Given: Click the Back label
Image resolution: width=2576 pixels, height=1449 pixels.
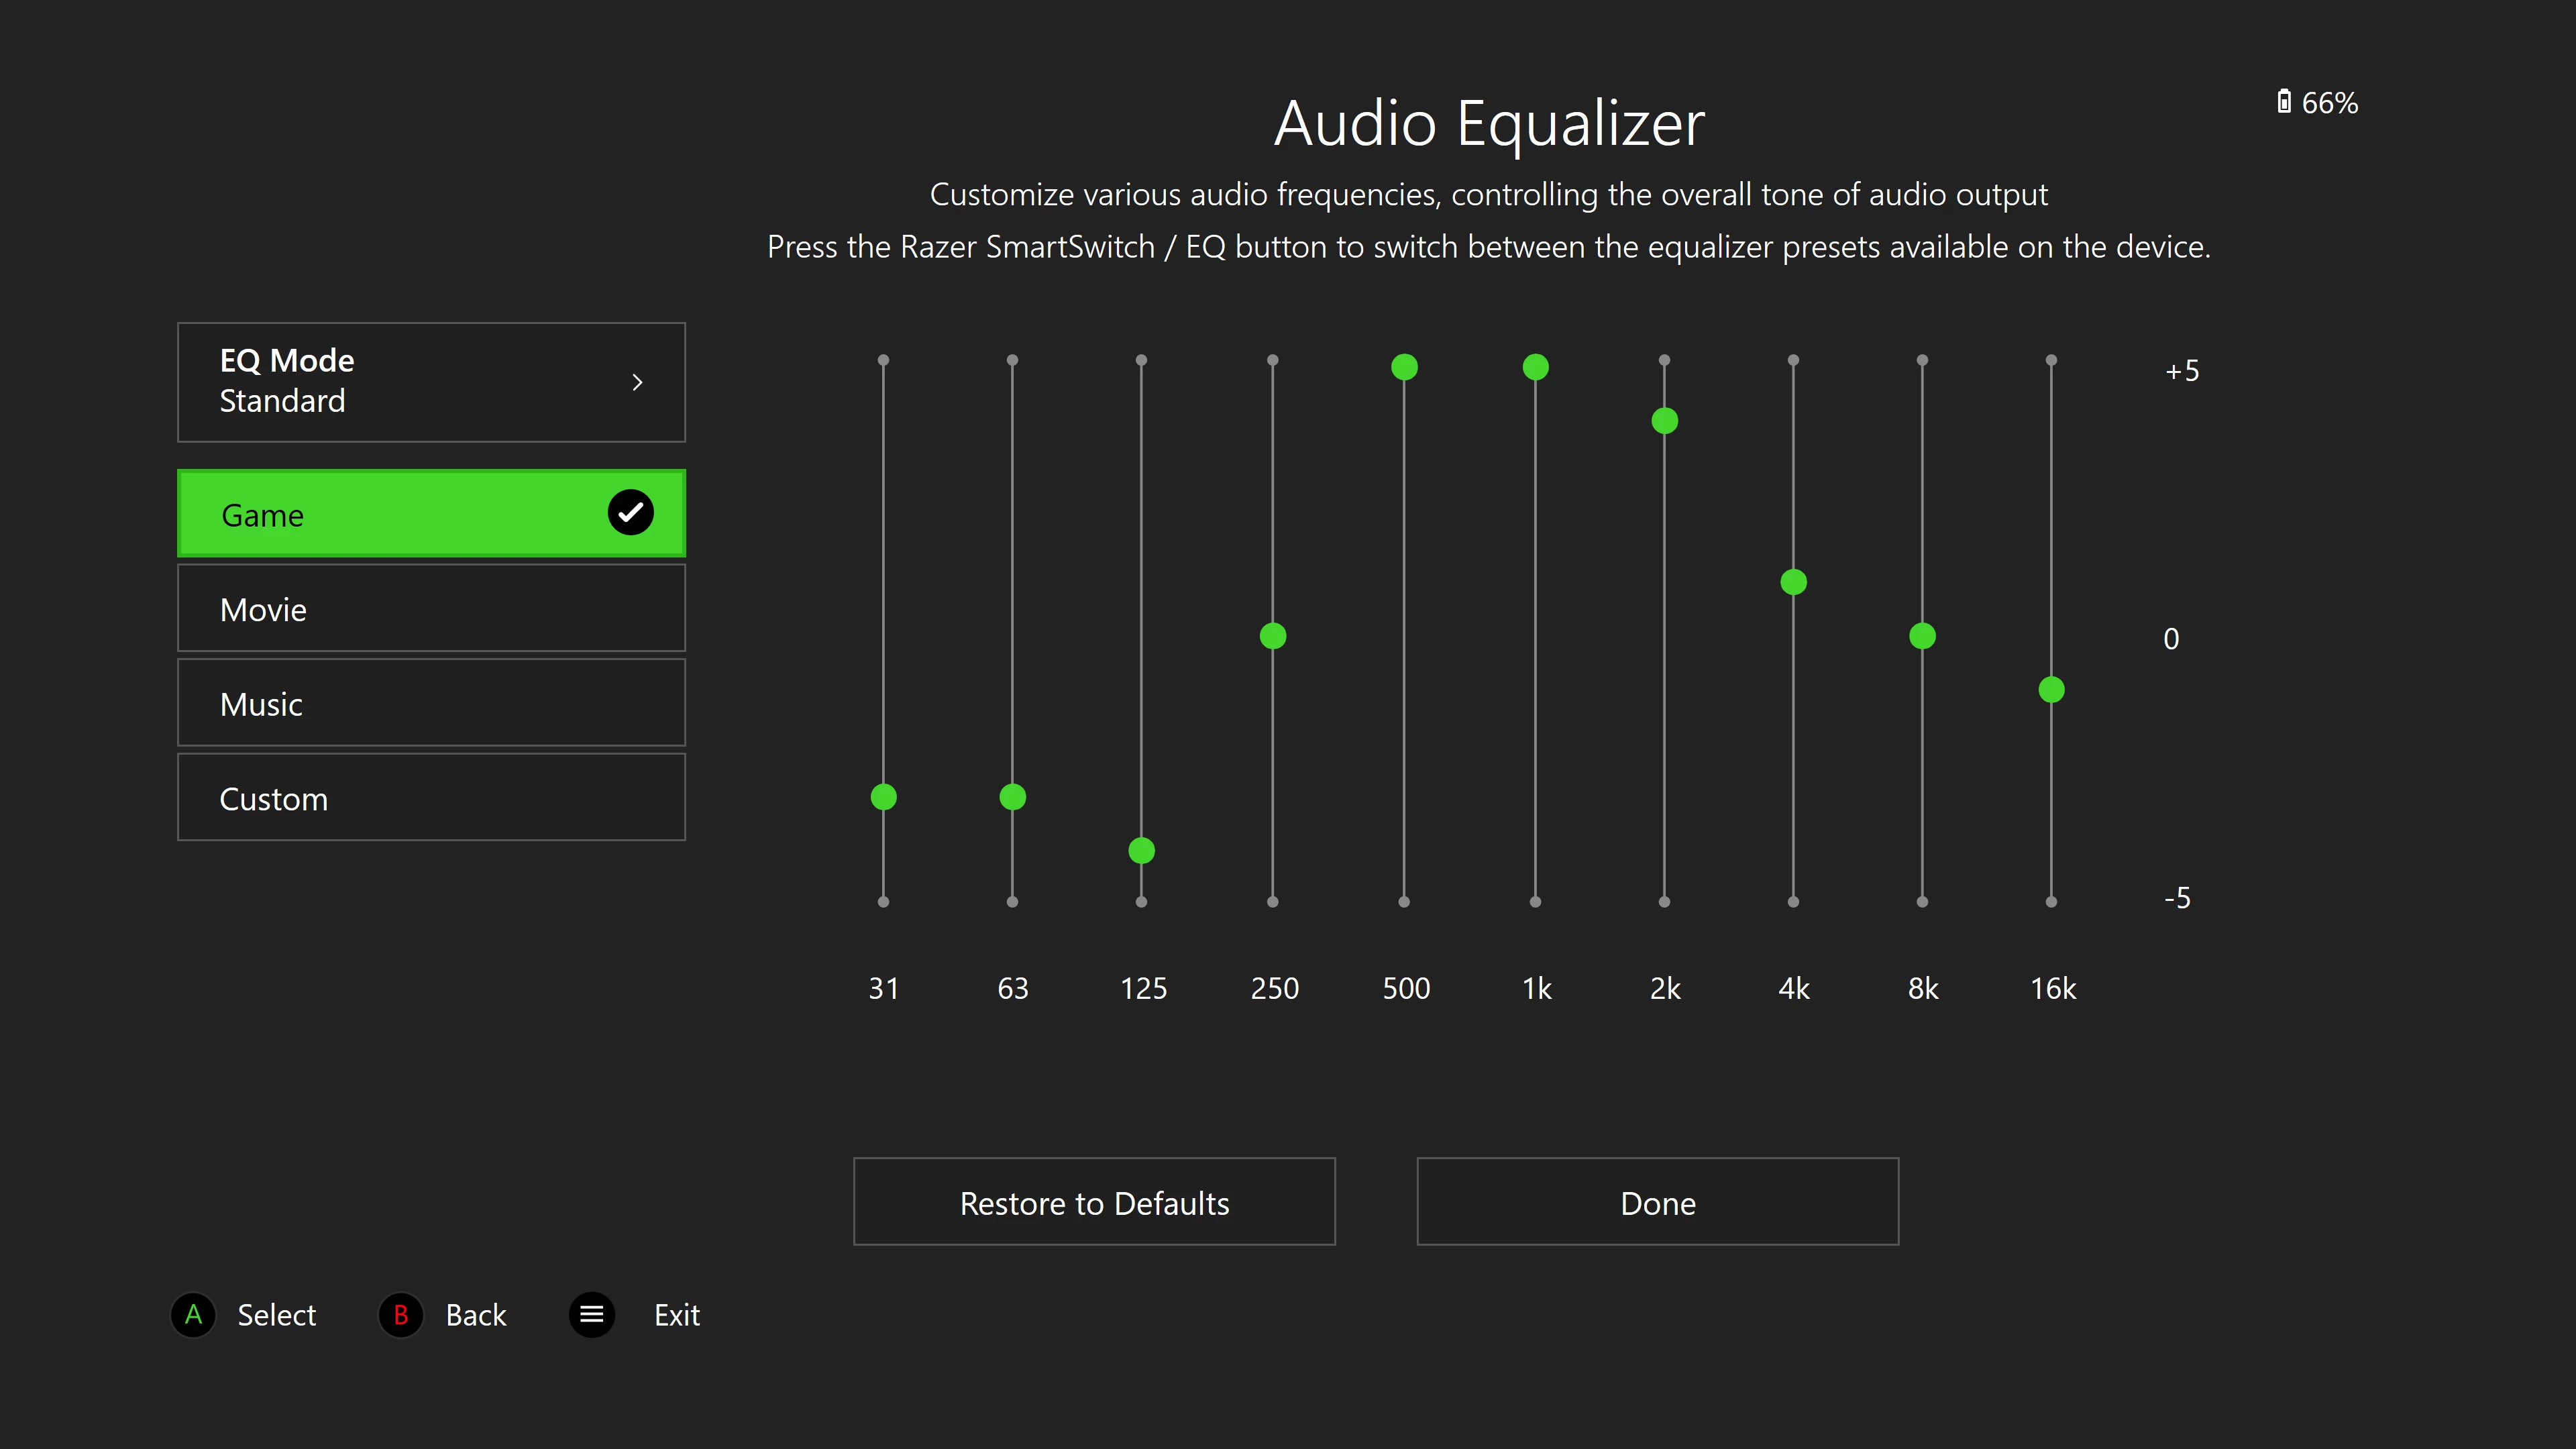Looking at the screenshot, I should click(476, 1315).
